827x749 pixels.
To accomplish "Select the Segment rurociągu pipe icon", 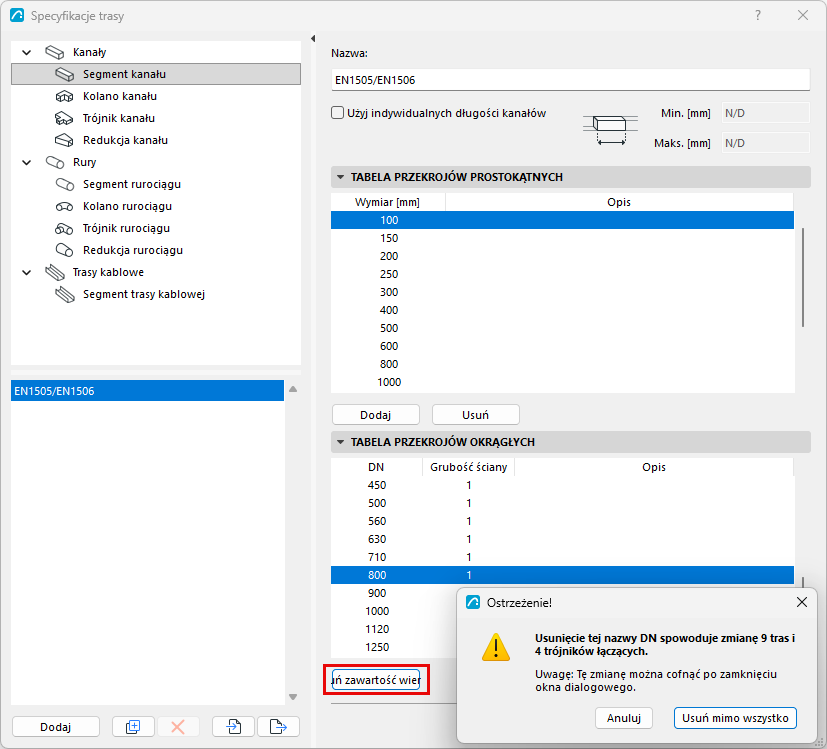I will point(64,185).
